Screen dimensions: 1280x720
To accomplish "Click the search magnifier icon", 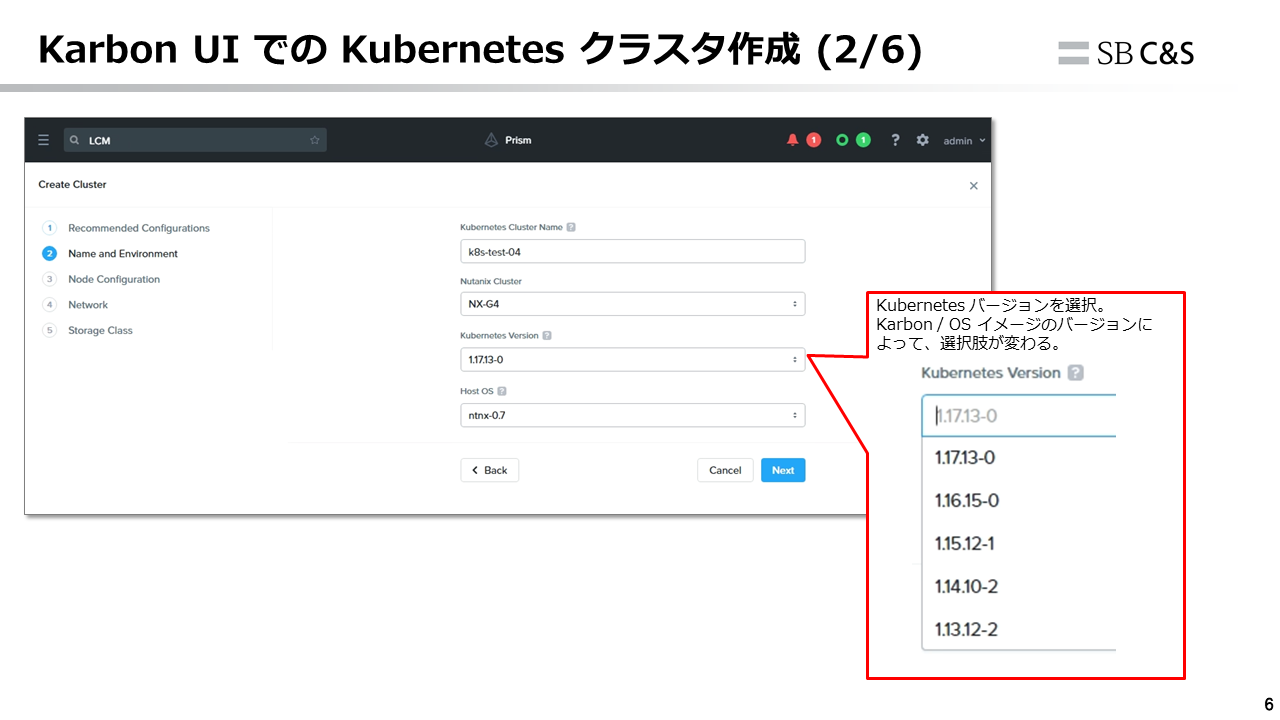I will pyautogui.click(x=75, y=140).
